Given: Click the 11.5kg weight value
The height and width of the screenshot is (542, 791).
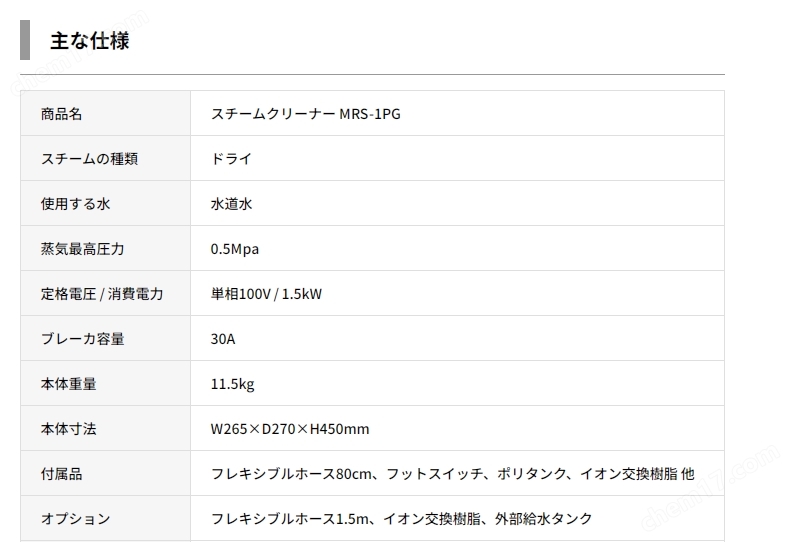Looking at the screenshot, I should (x=232, y=384).
